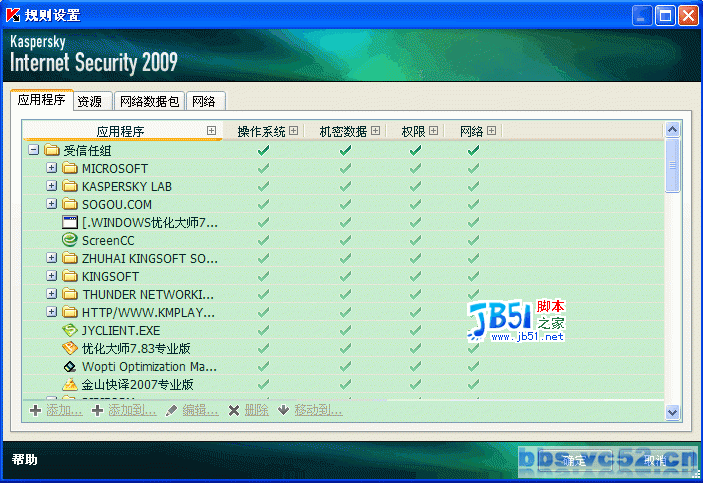Image resolution: width=703 pixels, height=483 pixels.
Task: Toggle 操作系统 checkmark for Wopti Optimization
Action: pos(264,366)
